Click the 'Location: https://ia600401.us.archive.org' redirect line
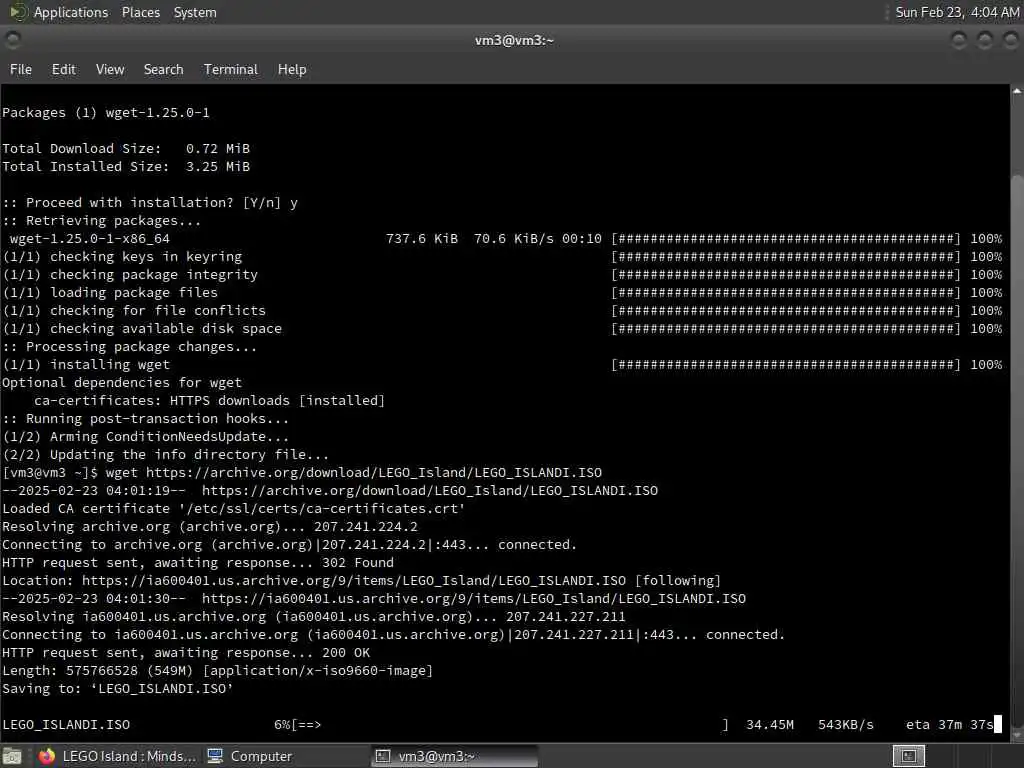This screenshot has width=1024, height=768. 362,581
